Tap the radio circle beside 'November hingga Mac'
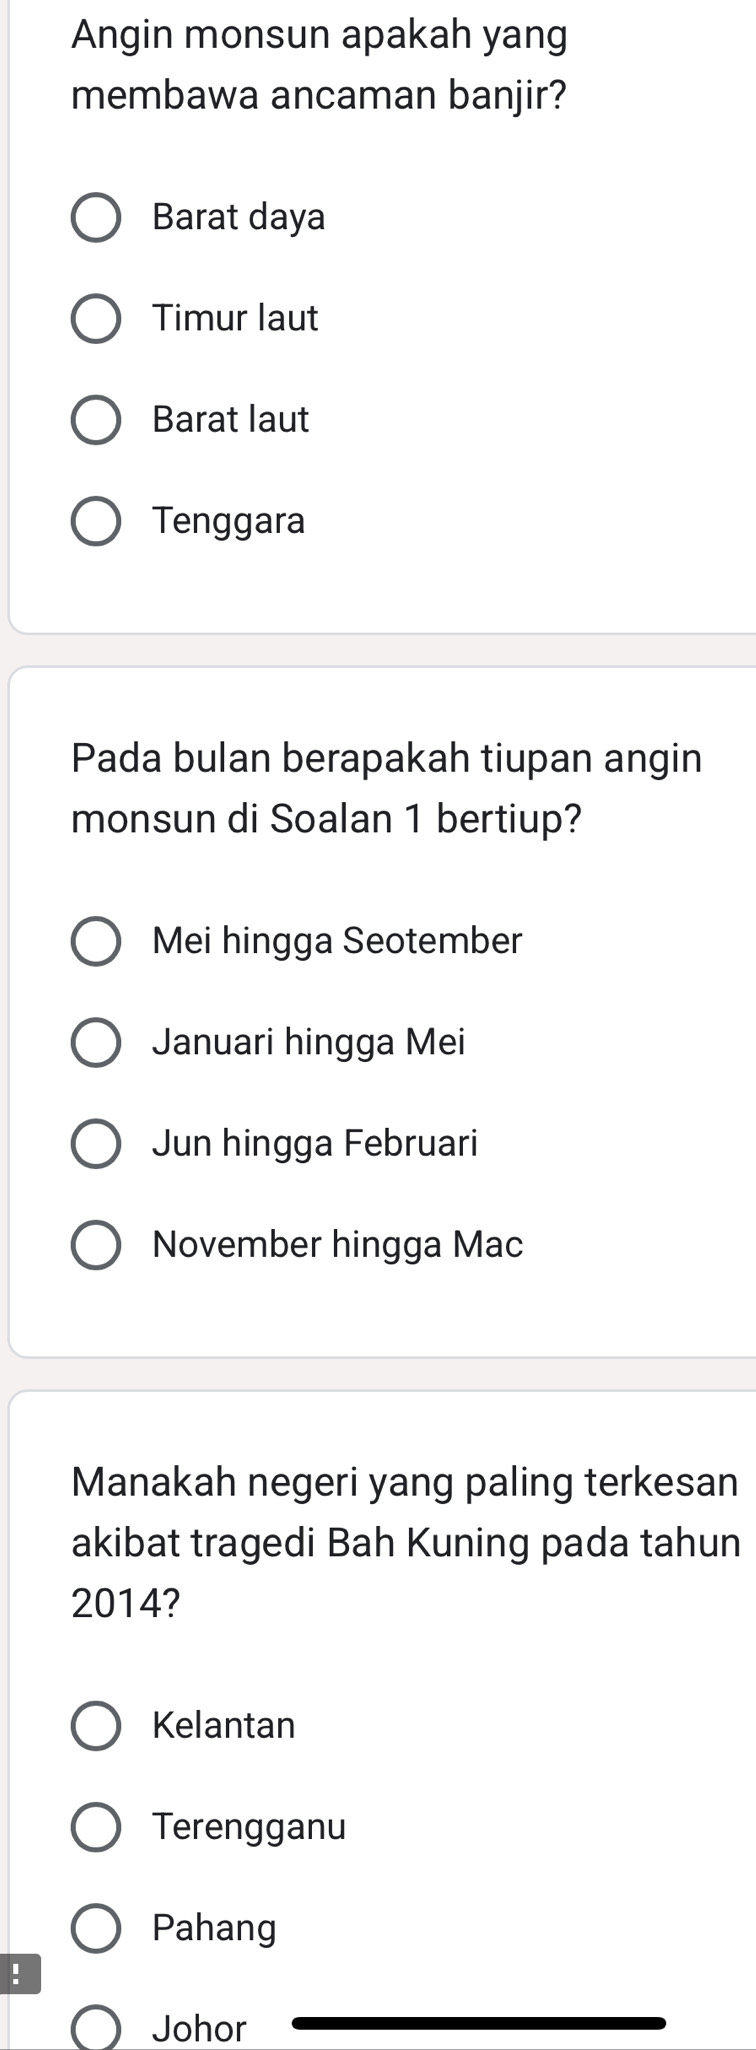 click(96, 1245)
